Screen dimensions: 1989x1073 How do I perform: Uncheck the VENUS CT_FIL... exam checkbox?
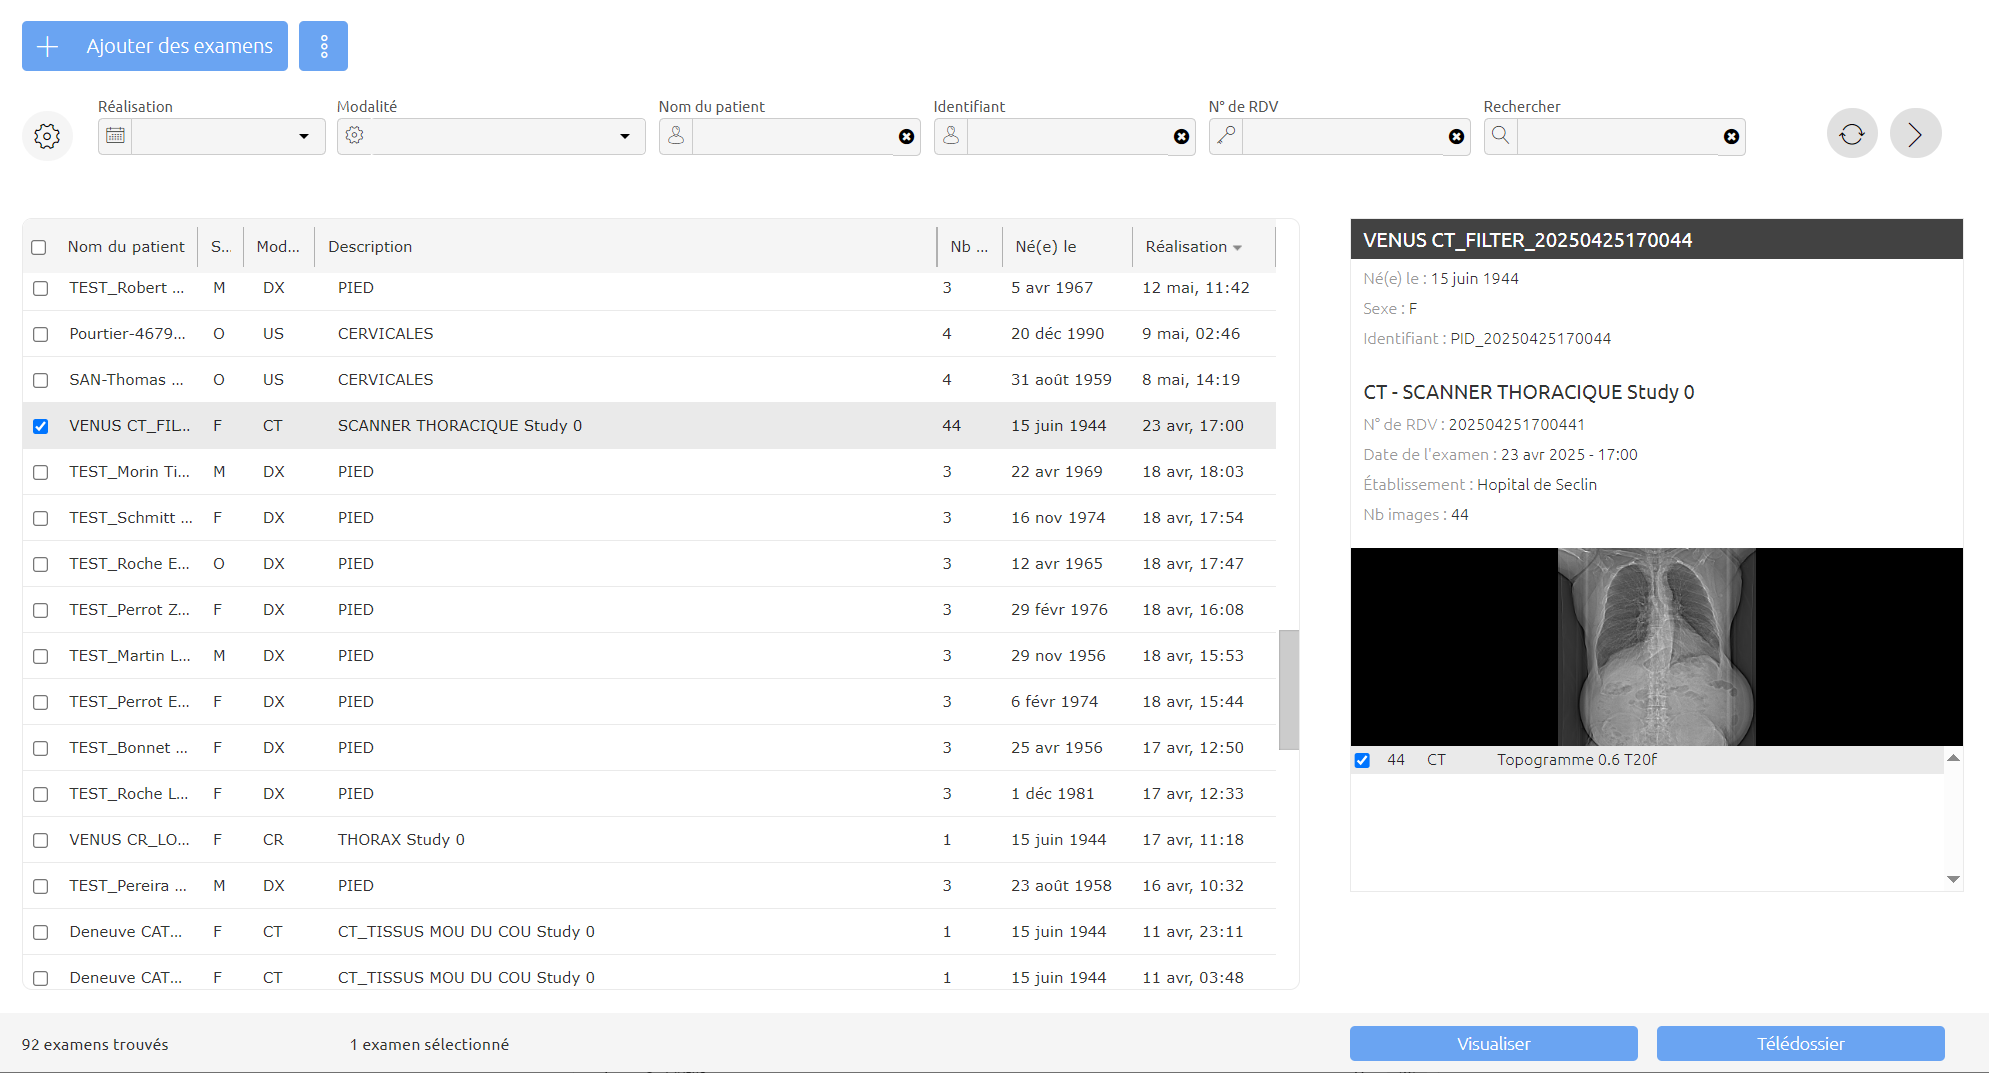(40, 426)
